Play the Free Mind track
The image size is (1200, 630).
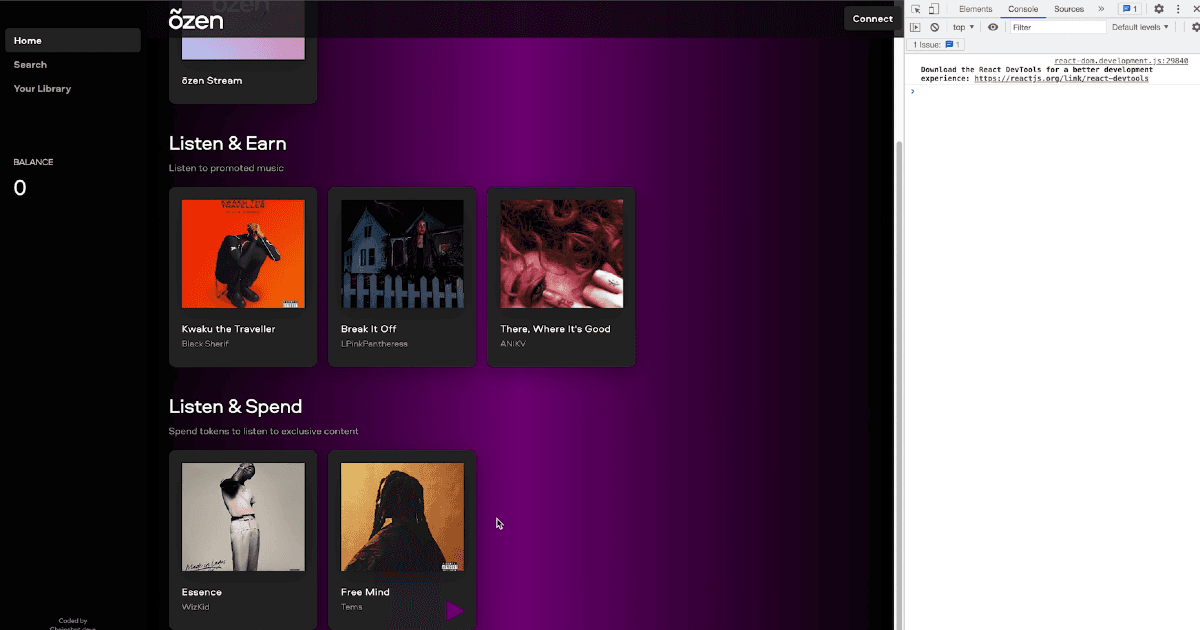coord(455,610)
